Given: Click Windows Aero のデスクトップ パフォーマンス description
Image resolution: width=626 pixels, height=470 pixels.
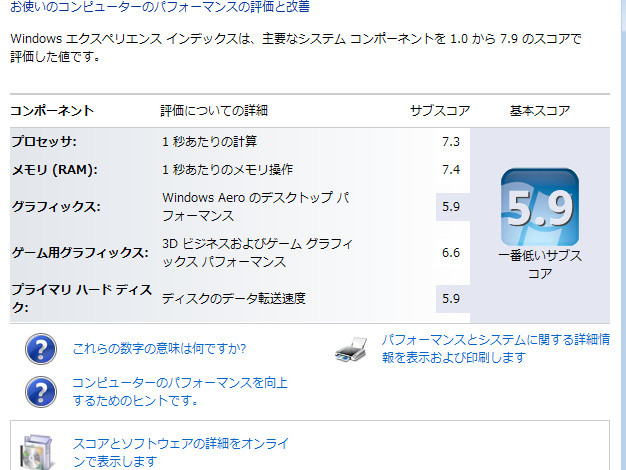Looking at the screenshot, I should pos(256,207).
